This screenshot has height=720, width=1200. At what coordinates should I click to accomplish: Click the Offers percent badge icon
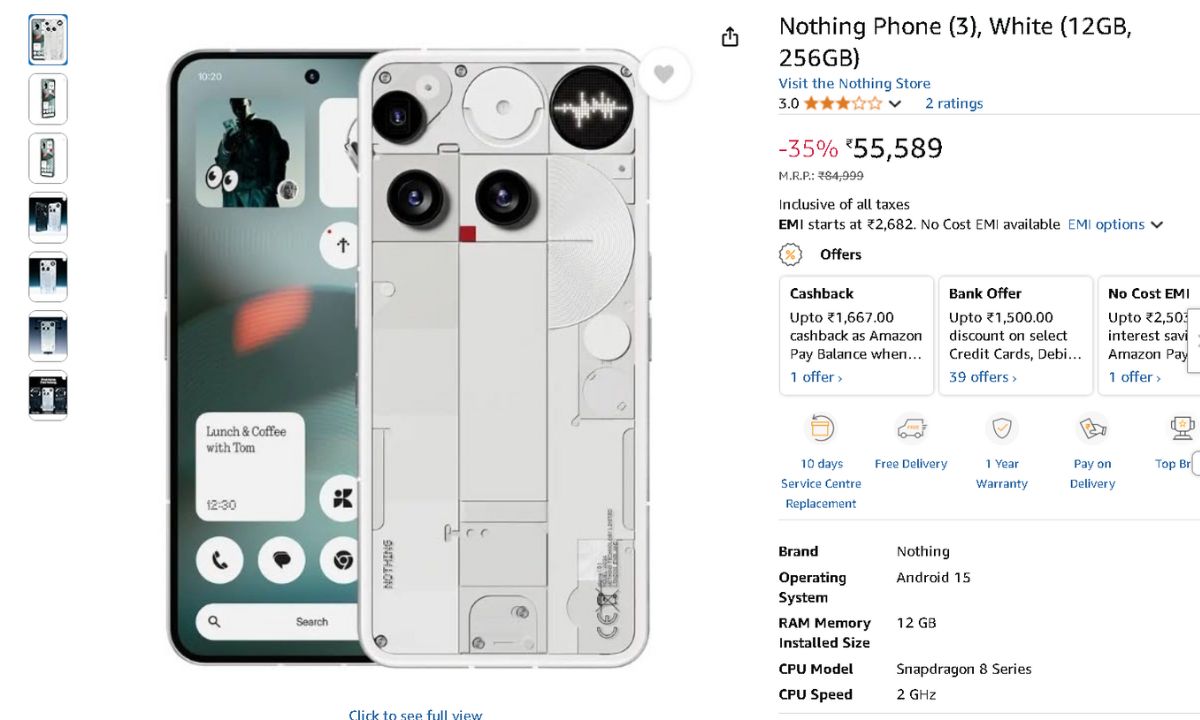(x=791, y=254)
